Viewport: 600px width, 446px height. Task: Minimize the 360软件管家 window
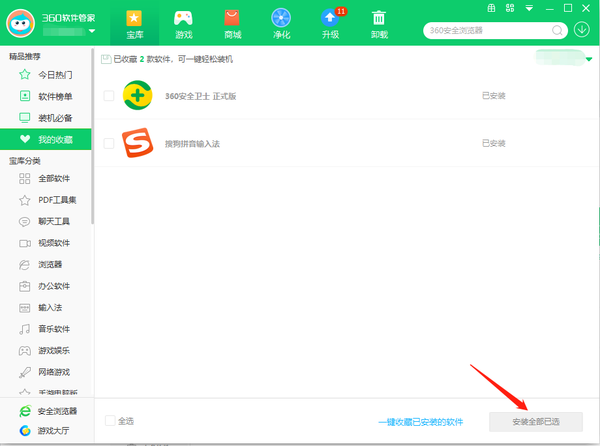[550, 8]
